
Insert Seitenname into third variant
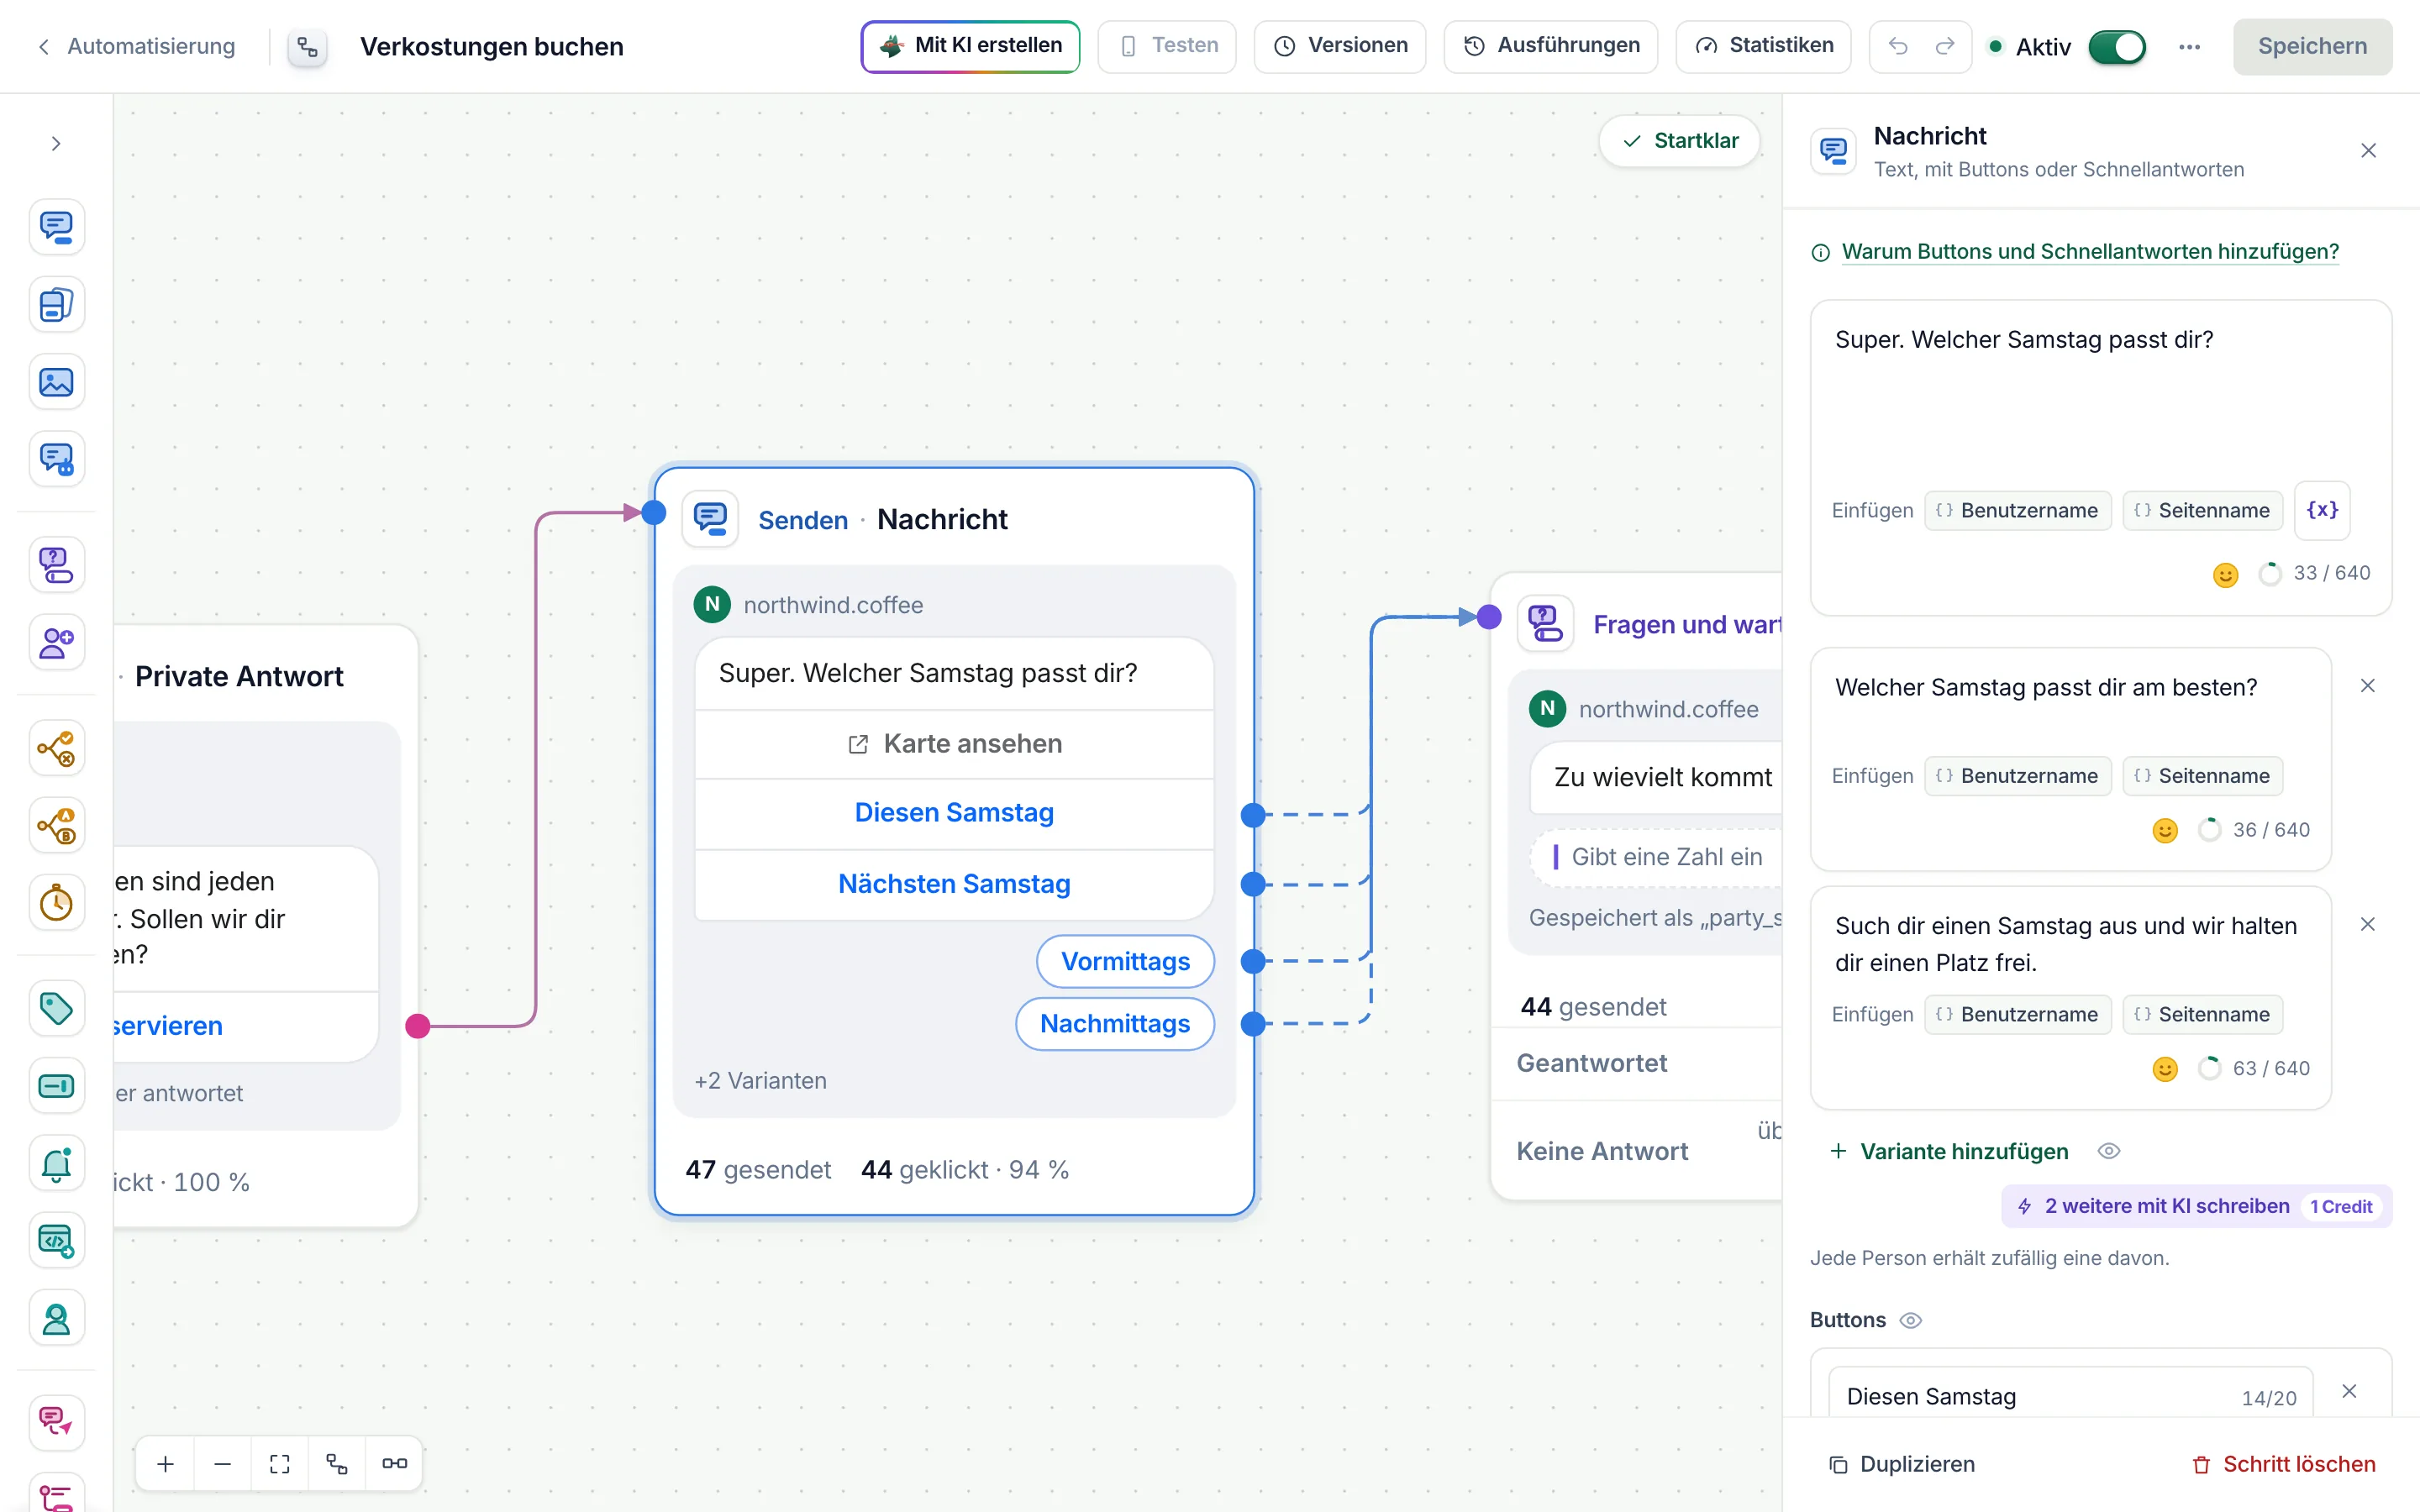click(x=2202, y=1014)
